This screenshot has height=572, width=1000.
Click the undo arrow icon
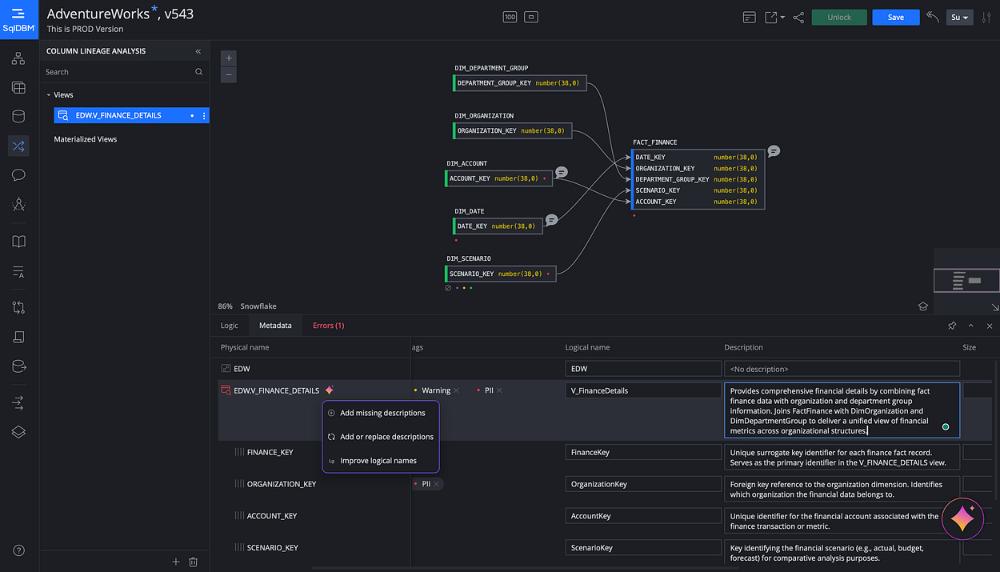click(x=932, y=17)
